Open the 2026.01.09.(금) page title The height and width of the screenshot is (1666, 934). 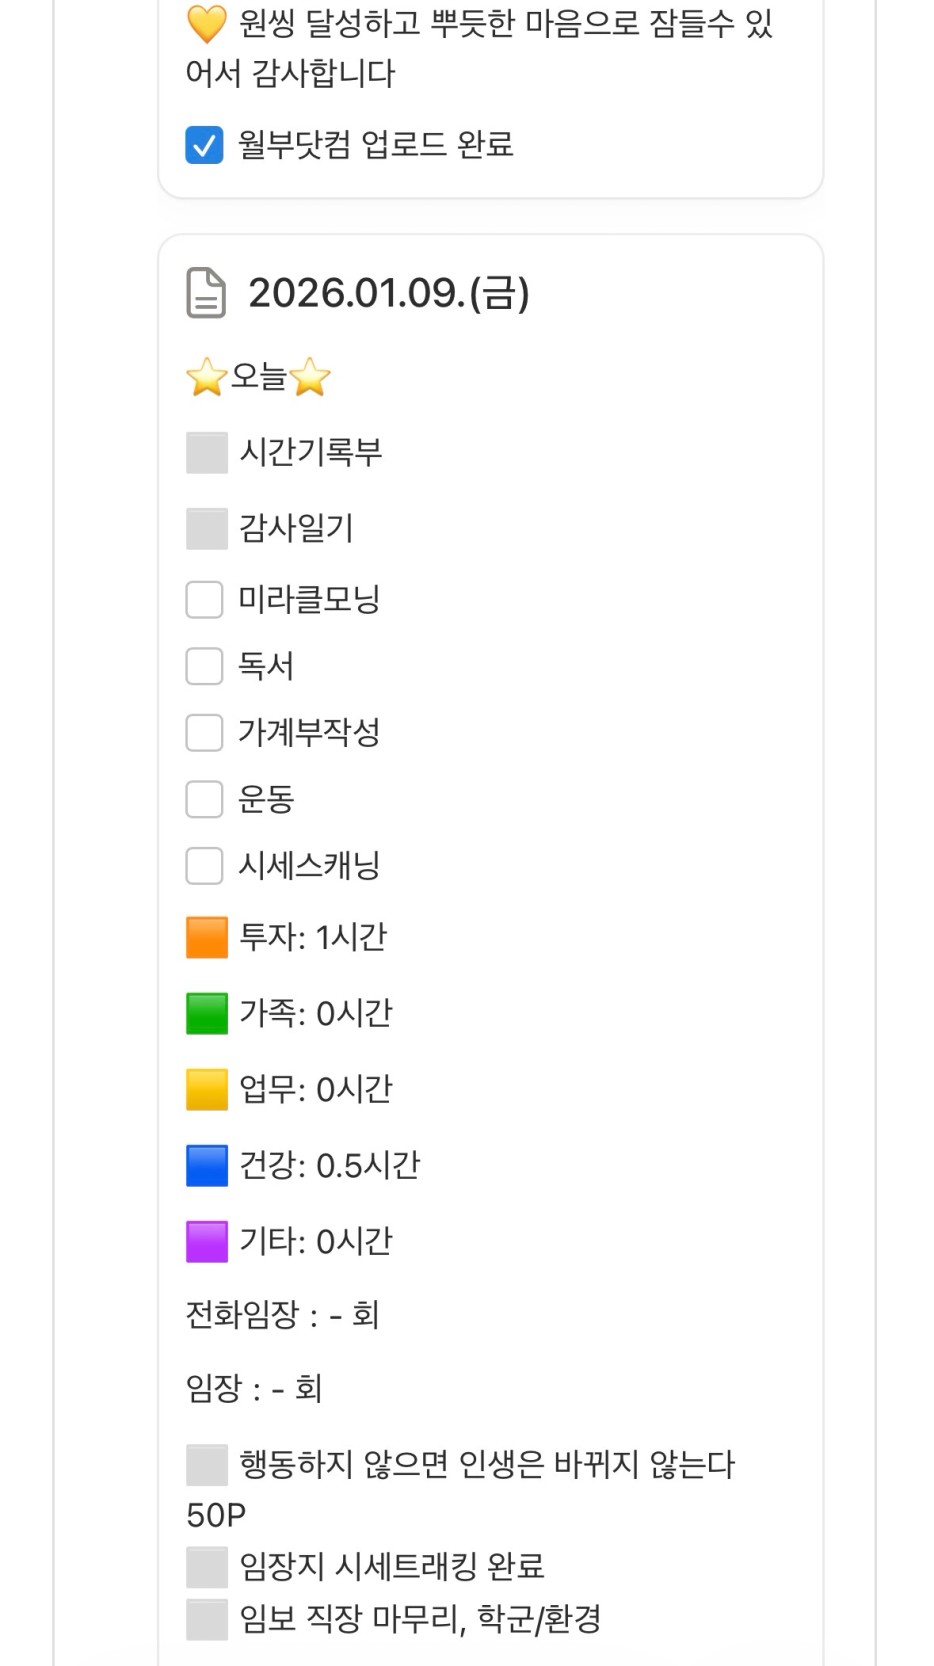click(x=389, y=293)
